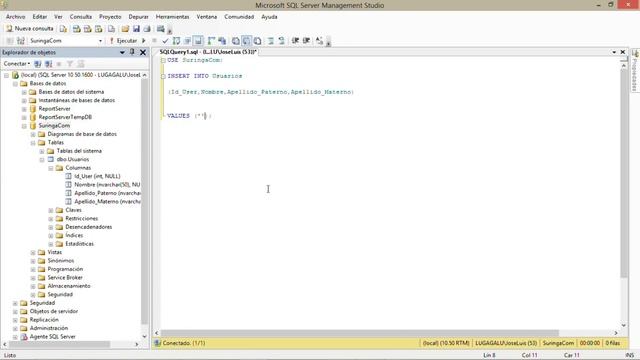Click the disconnect icon in Object Explorer

point(49,64)
